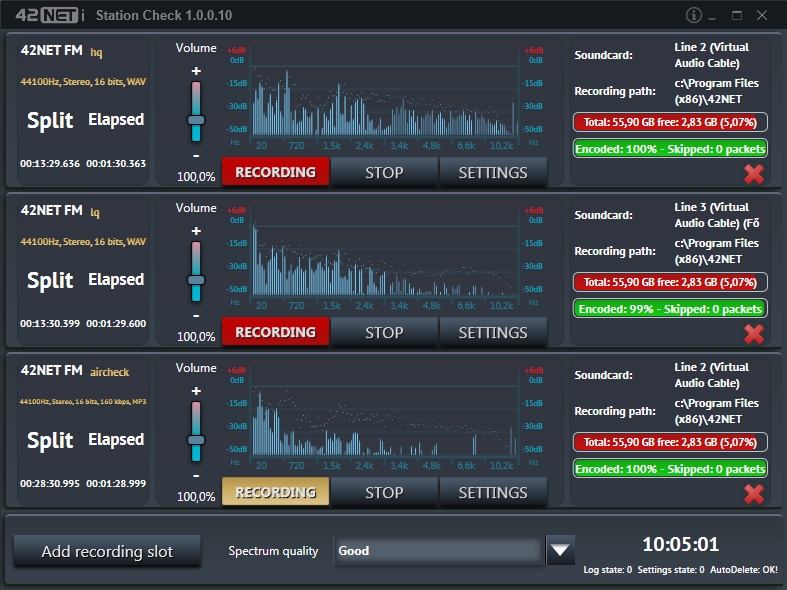
Task: Click the clock showing 10:05:01
Action: 681,544
